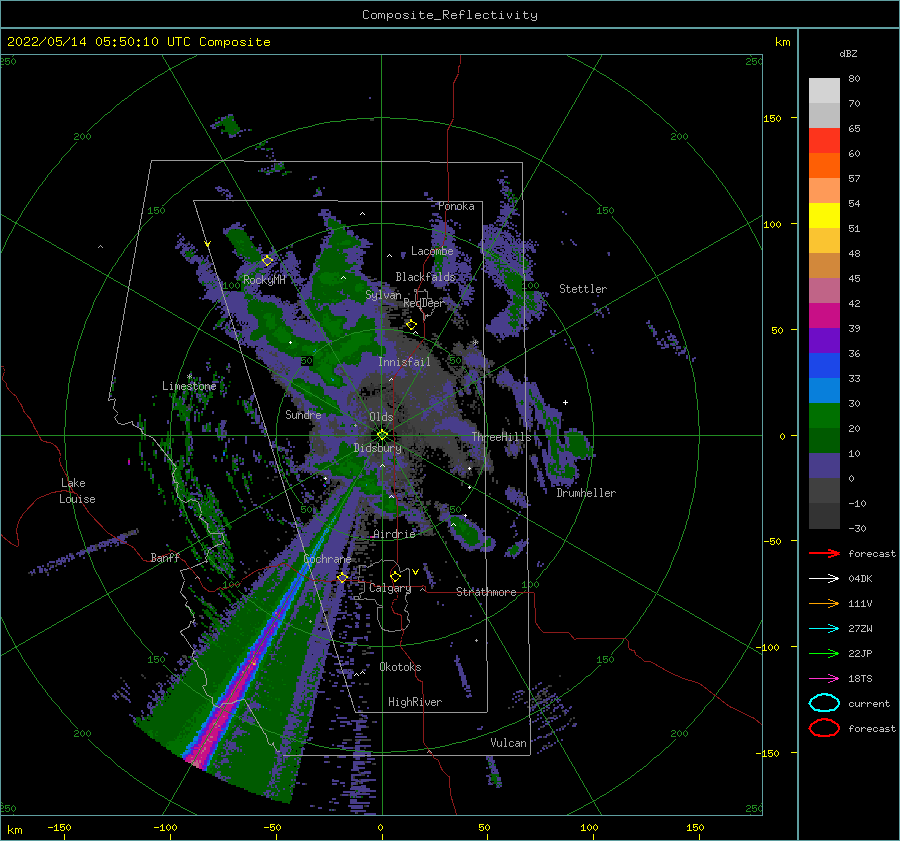
Task: Click the Ponoka label
Action: pyautogui.click(x=456, y=206)
